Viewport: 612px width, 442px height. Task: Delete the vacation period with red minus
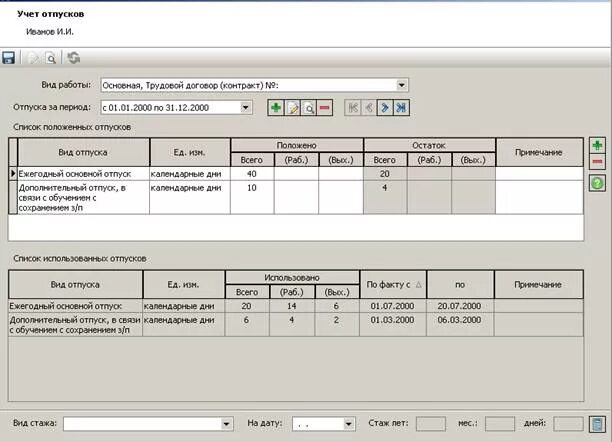tap(325, 107)
